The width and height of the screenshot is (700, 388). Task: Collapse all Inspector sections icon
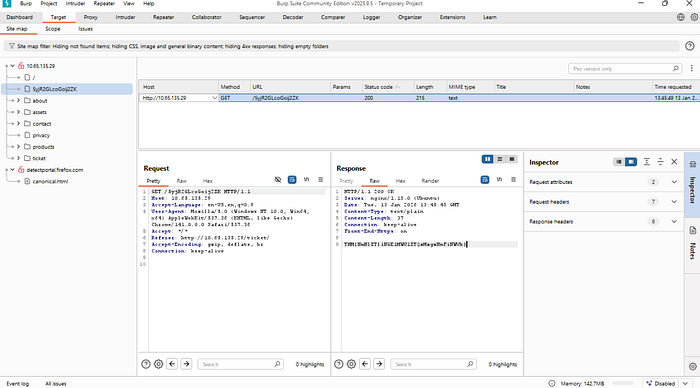[x=660, y=162]
